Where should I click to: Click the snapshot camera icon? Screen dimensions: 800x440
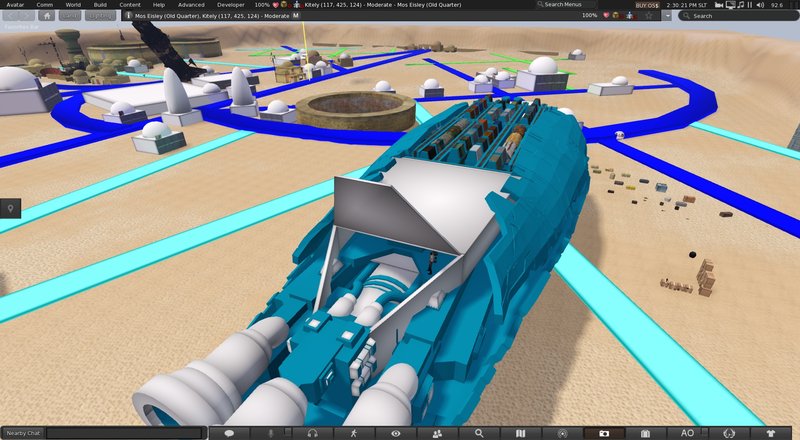pyautogui.click(x=604, y=433)
